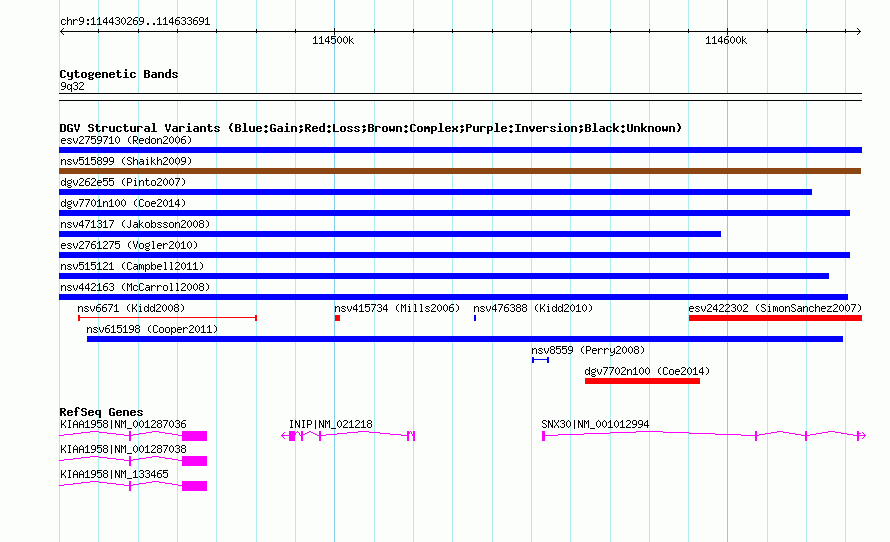Select the KIAA1958 NM_133465 large exon block
This screenshot has height=542, width=890.
tap(195, 486)
